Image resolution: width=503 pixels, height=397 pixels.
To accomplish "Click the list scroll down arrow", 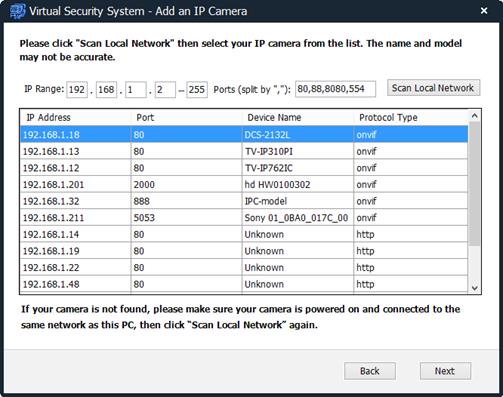I will (x=475, y=288).
